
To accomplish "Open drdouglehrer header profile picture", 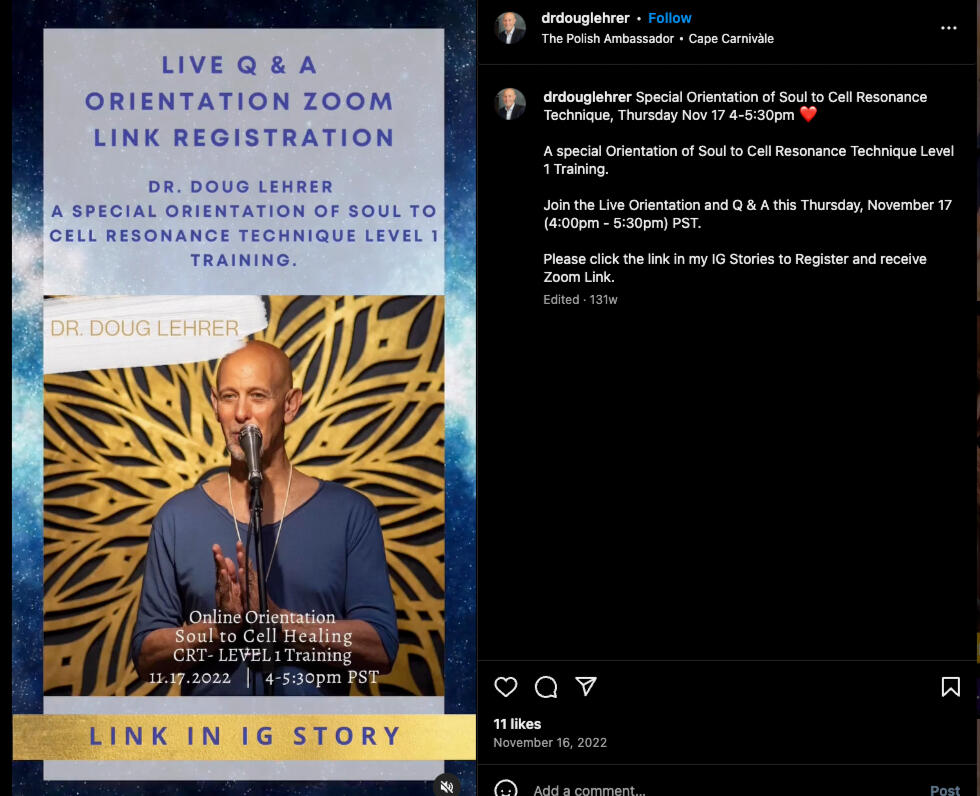I will tap(510, 28).
